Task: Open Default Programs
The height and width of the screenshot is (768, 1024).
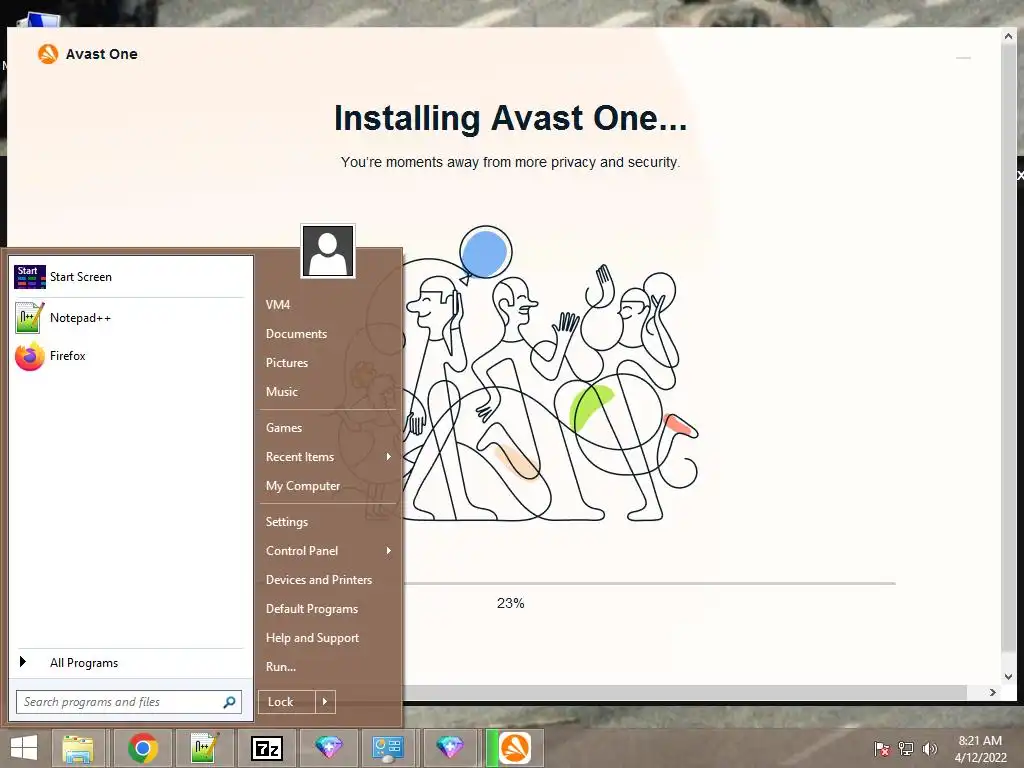Action: point(312,609)
